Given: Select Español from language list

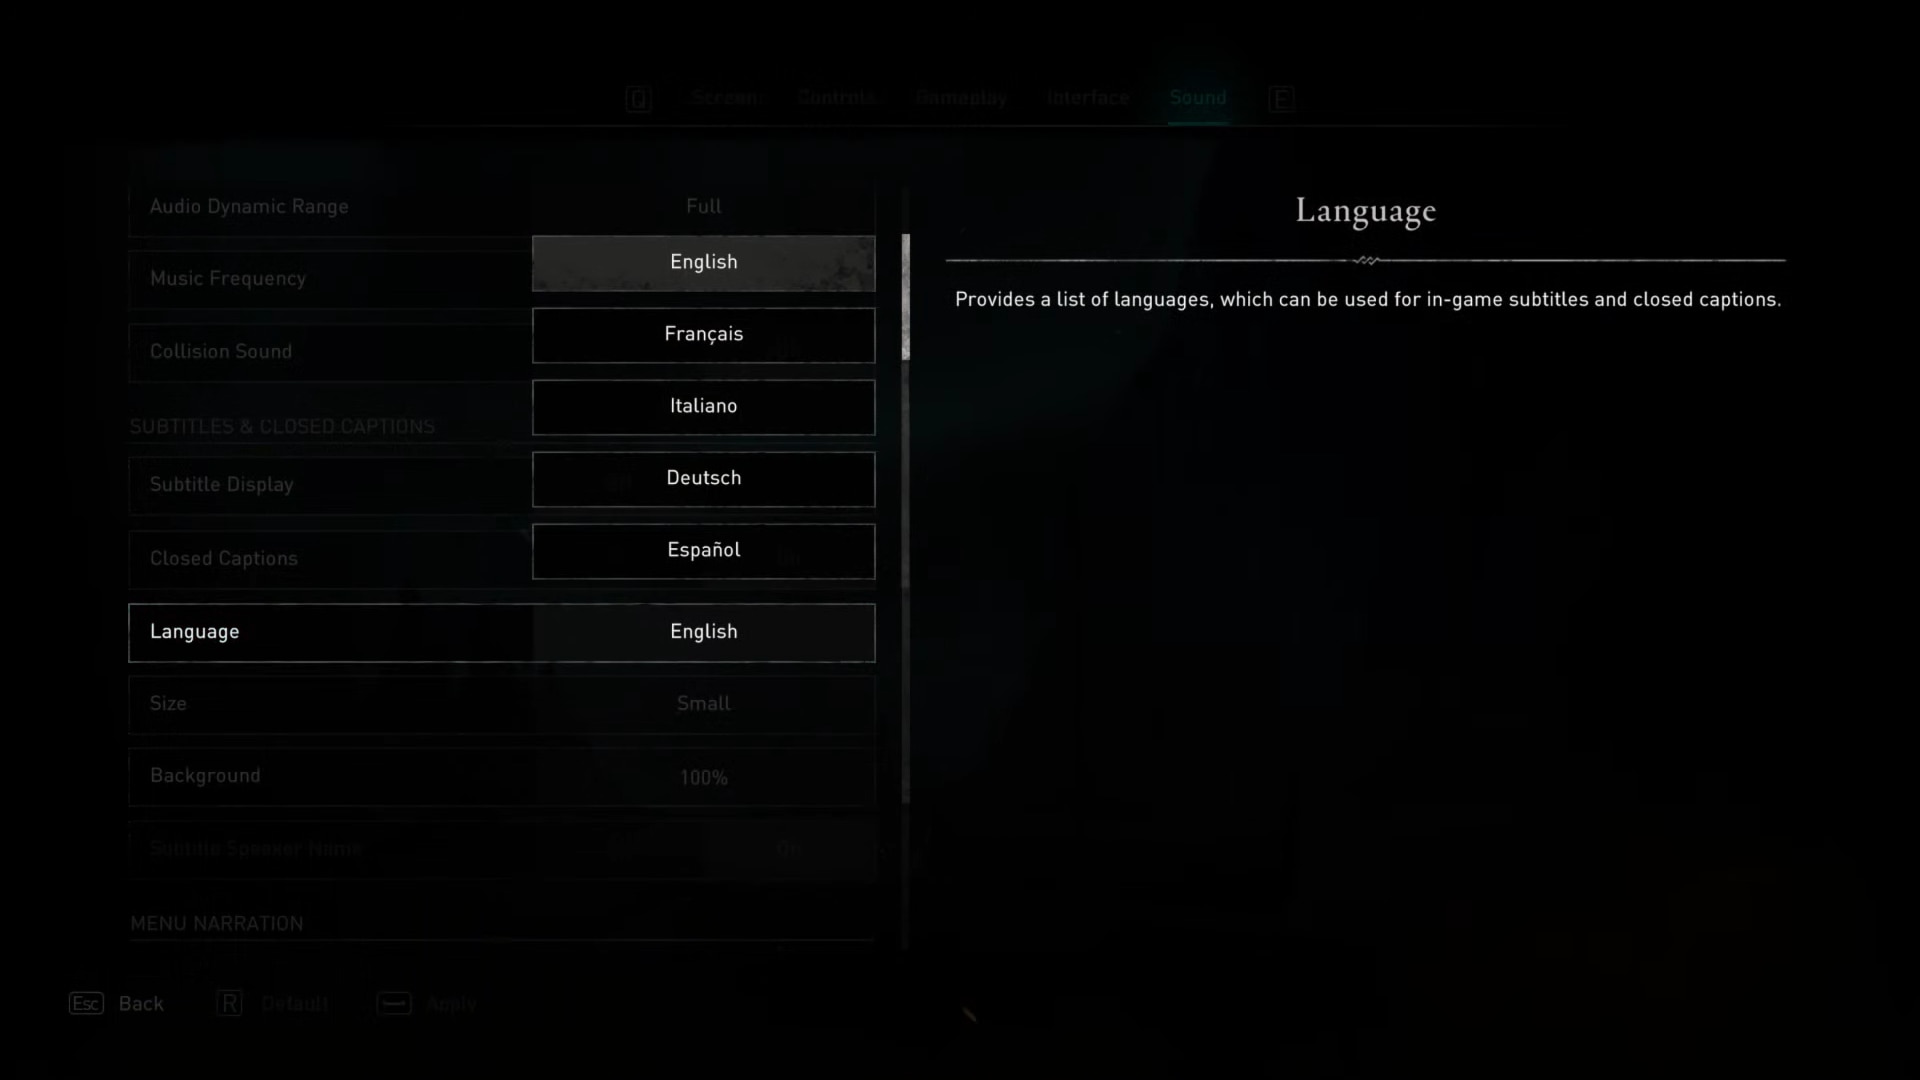Looking at the screenshot, I should [703, 550].
